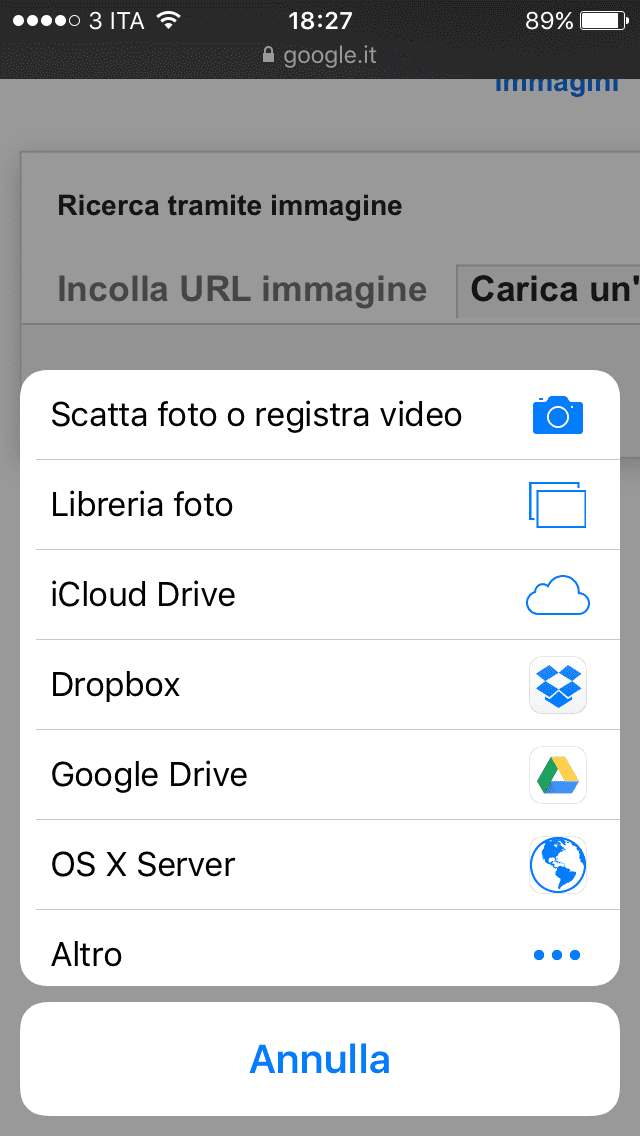640x1136 pixels.
Task: Tap the iCloud Drive cloud icon
Action: (x=557, y=595)
